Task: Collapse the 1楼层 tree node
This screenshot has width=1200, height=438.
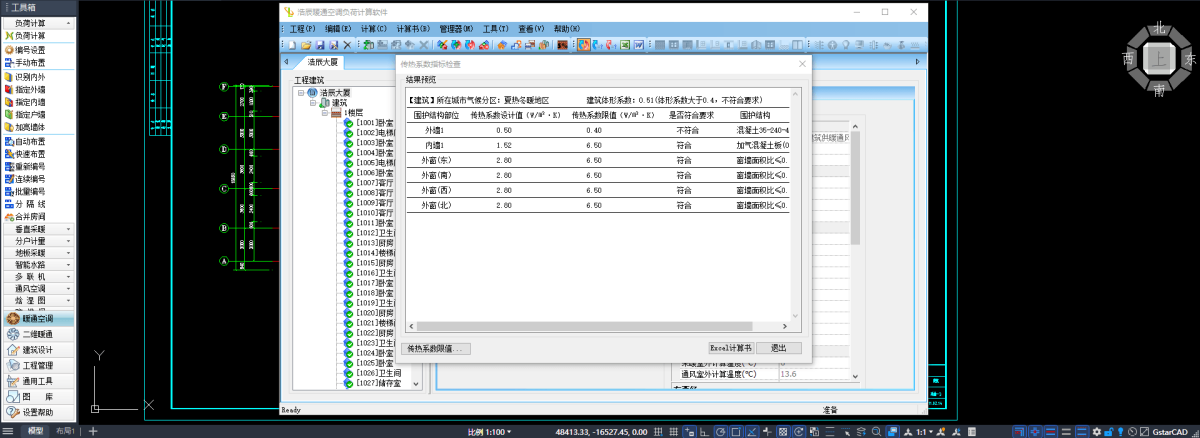Action: 325,113
